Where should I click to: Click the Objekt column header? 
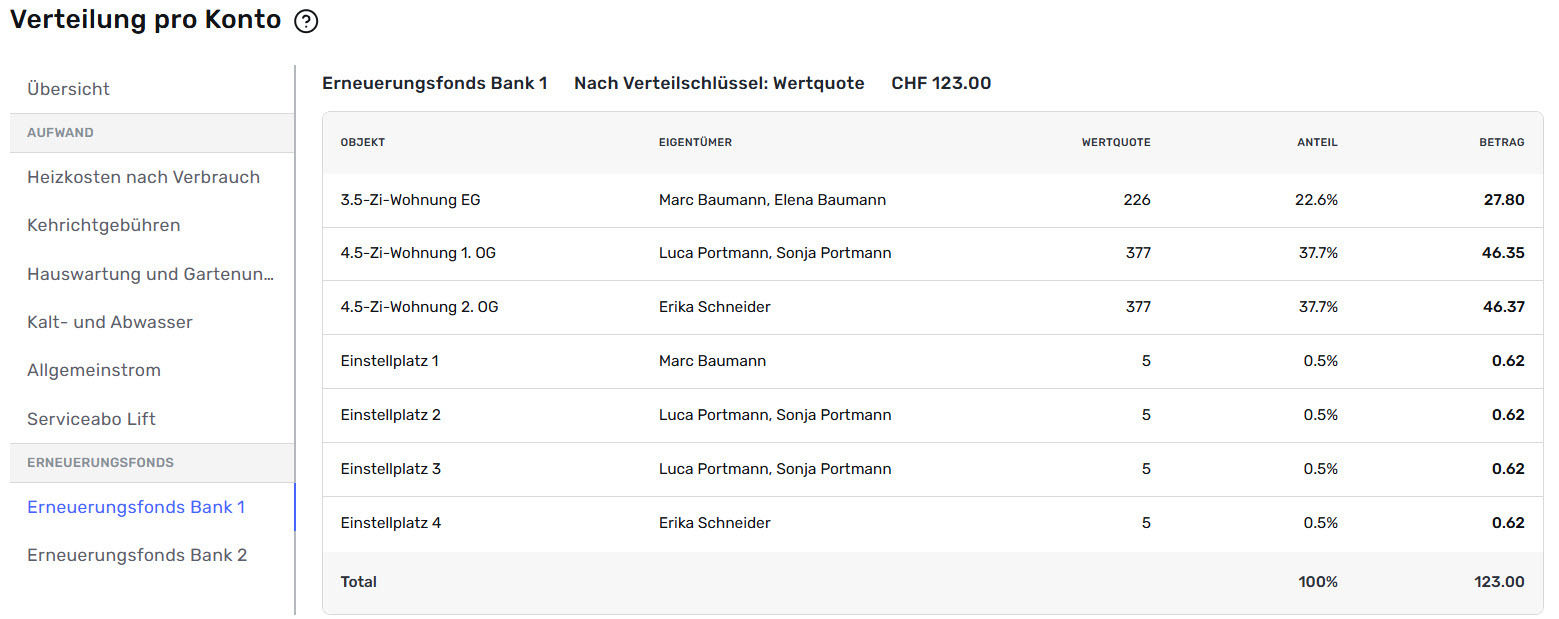click(x=363, y=142)
